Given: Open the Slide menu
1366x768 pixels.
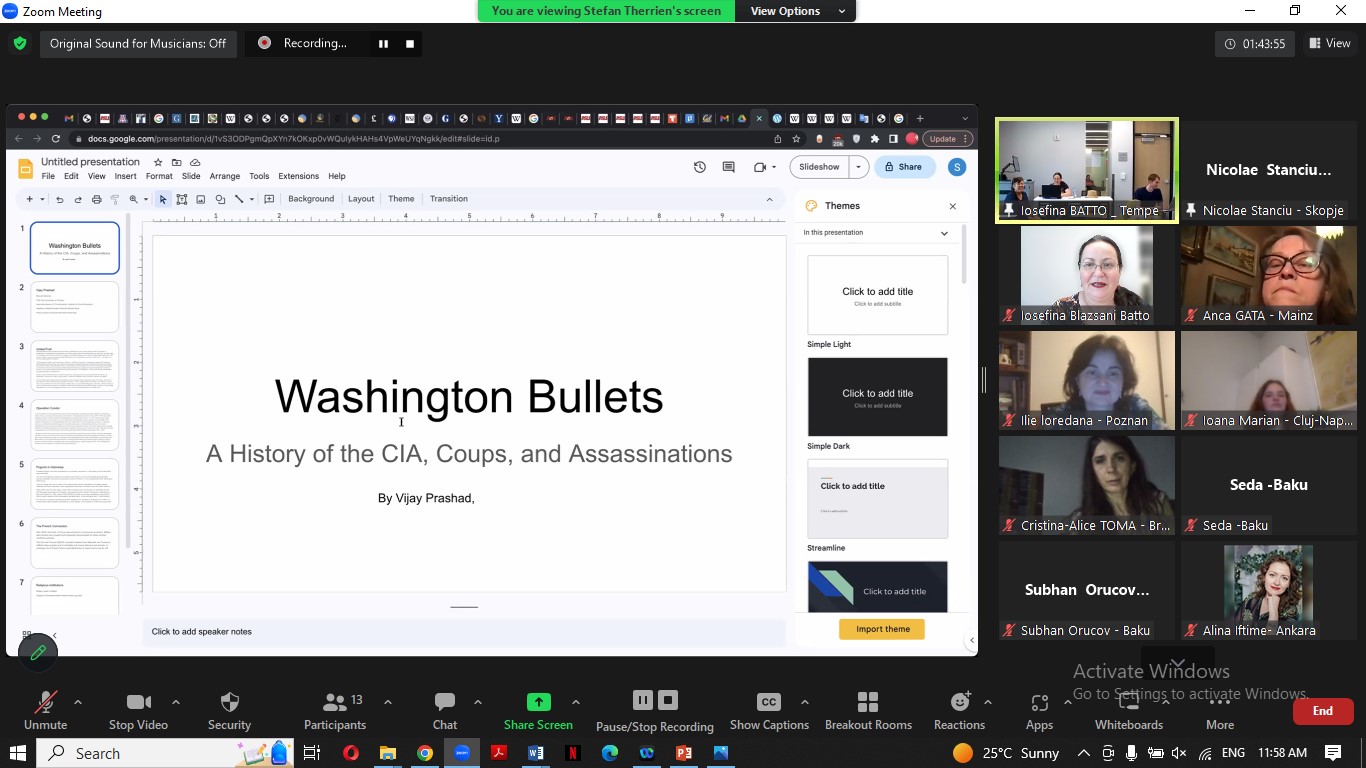Looking at the screenshot, I should (190, 176).
